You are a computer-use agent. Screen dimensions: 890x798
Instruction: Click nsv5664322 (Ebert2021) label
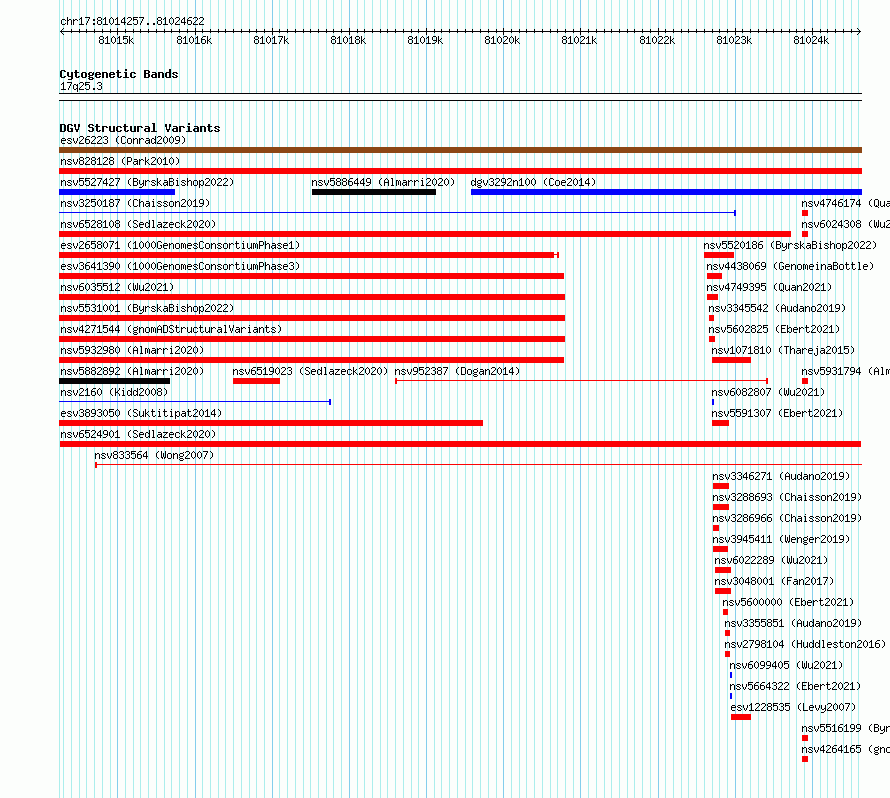click(795, 686)
